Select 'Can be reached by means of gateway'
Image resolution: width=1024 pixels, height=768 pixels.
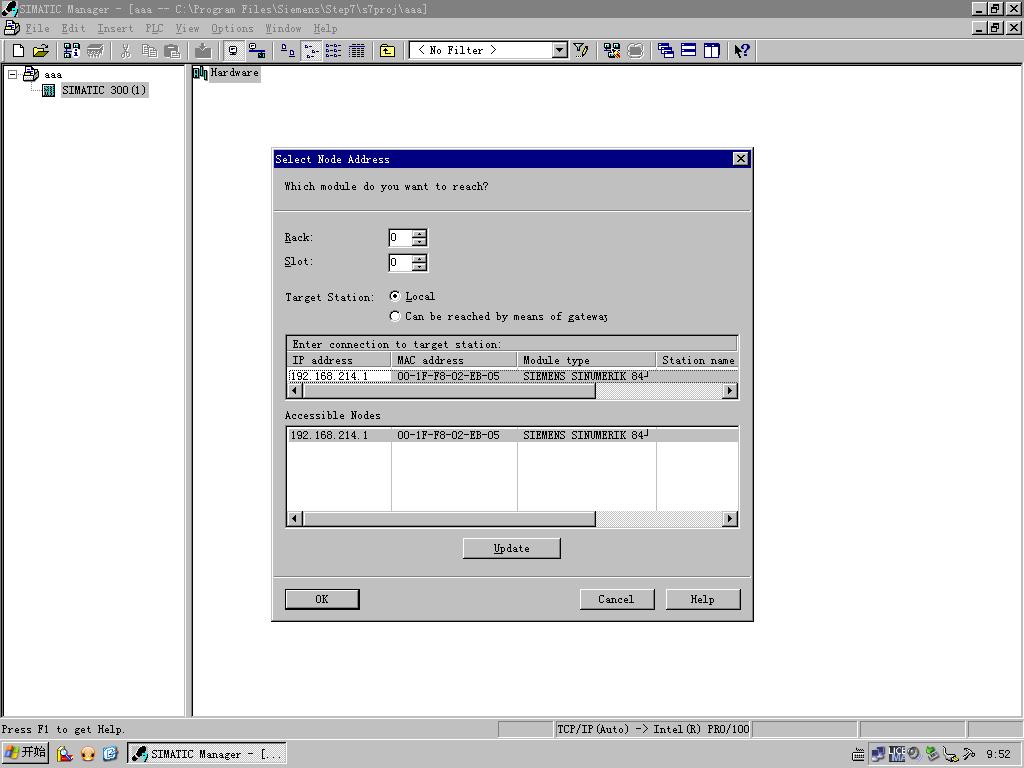coord(395,316)
